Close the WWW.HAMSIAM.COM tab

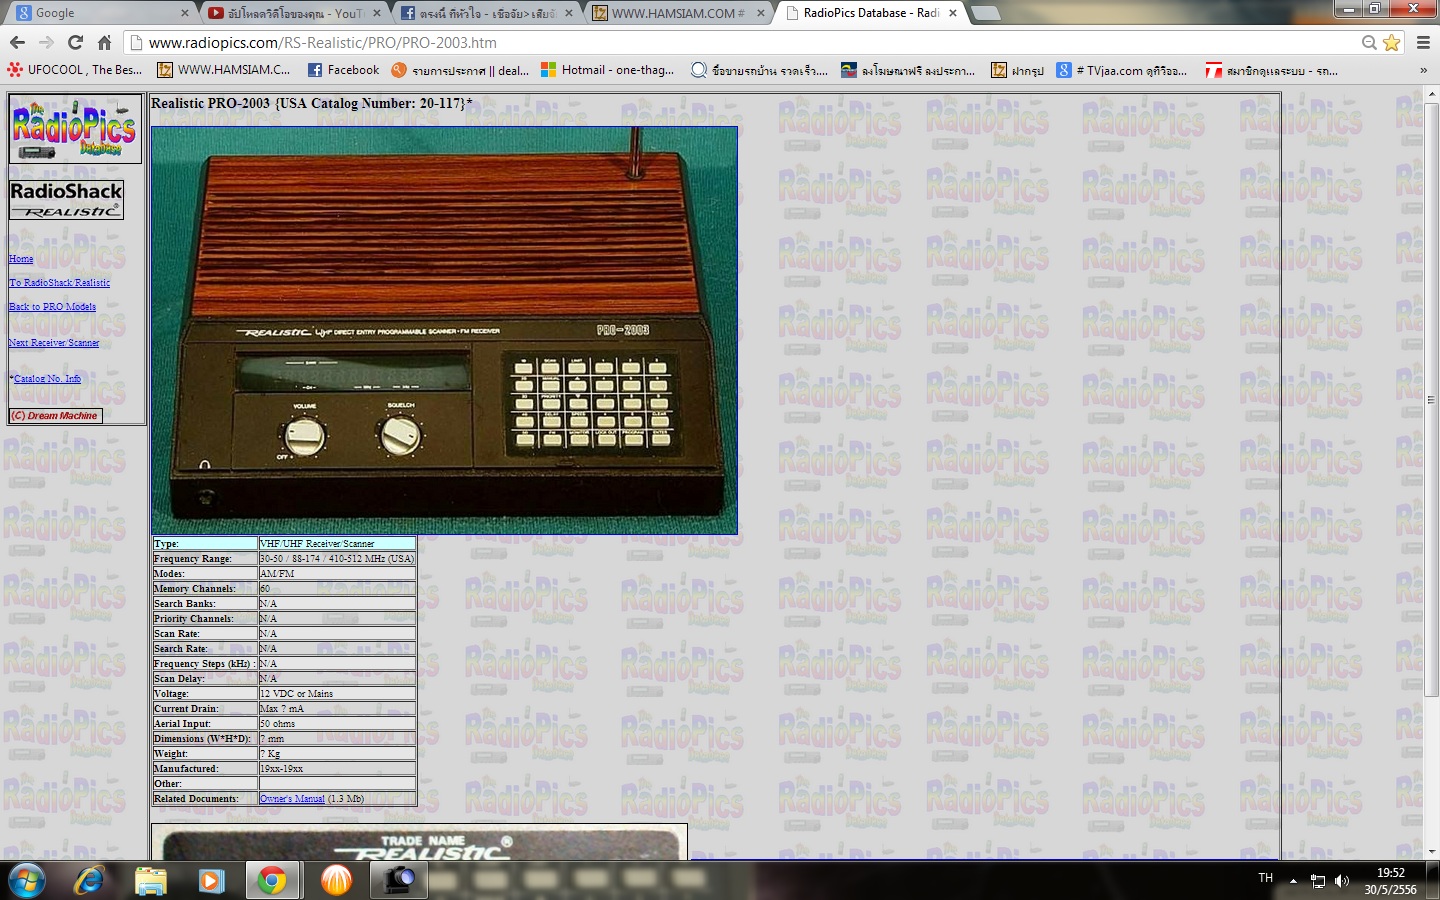(x=760, y=13)
